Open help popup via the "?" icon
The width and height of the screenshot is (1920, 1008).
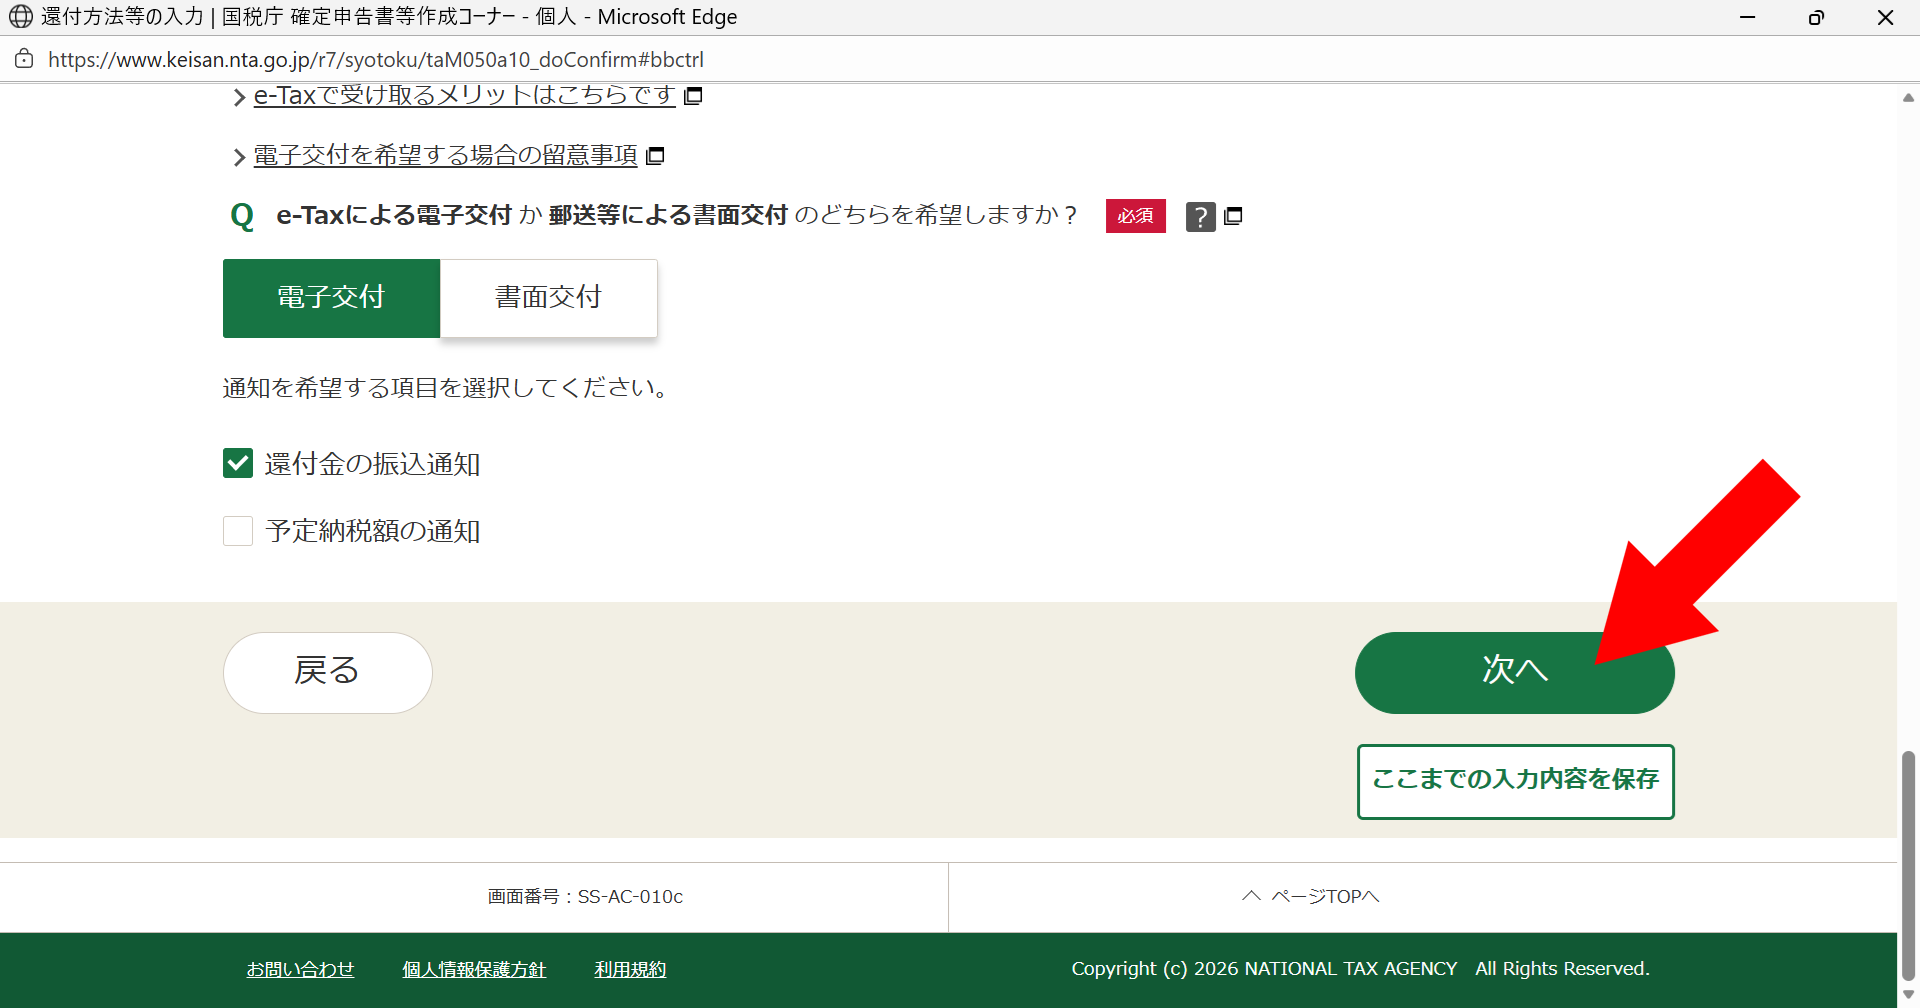[x=1200, y=216]
